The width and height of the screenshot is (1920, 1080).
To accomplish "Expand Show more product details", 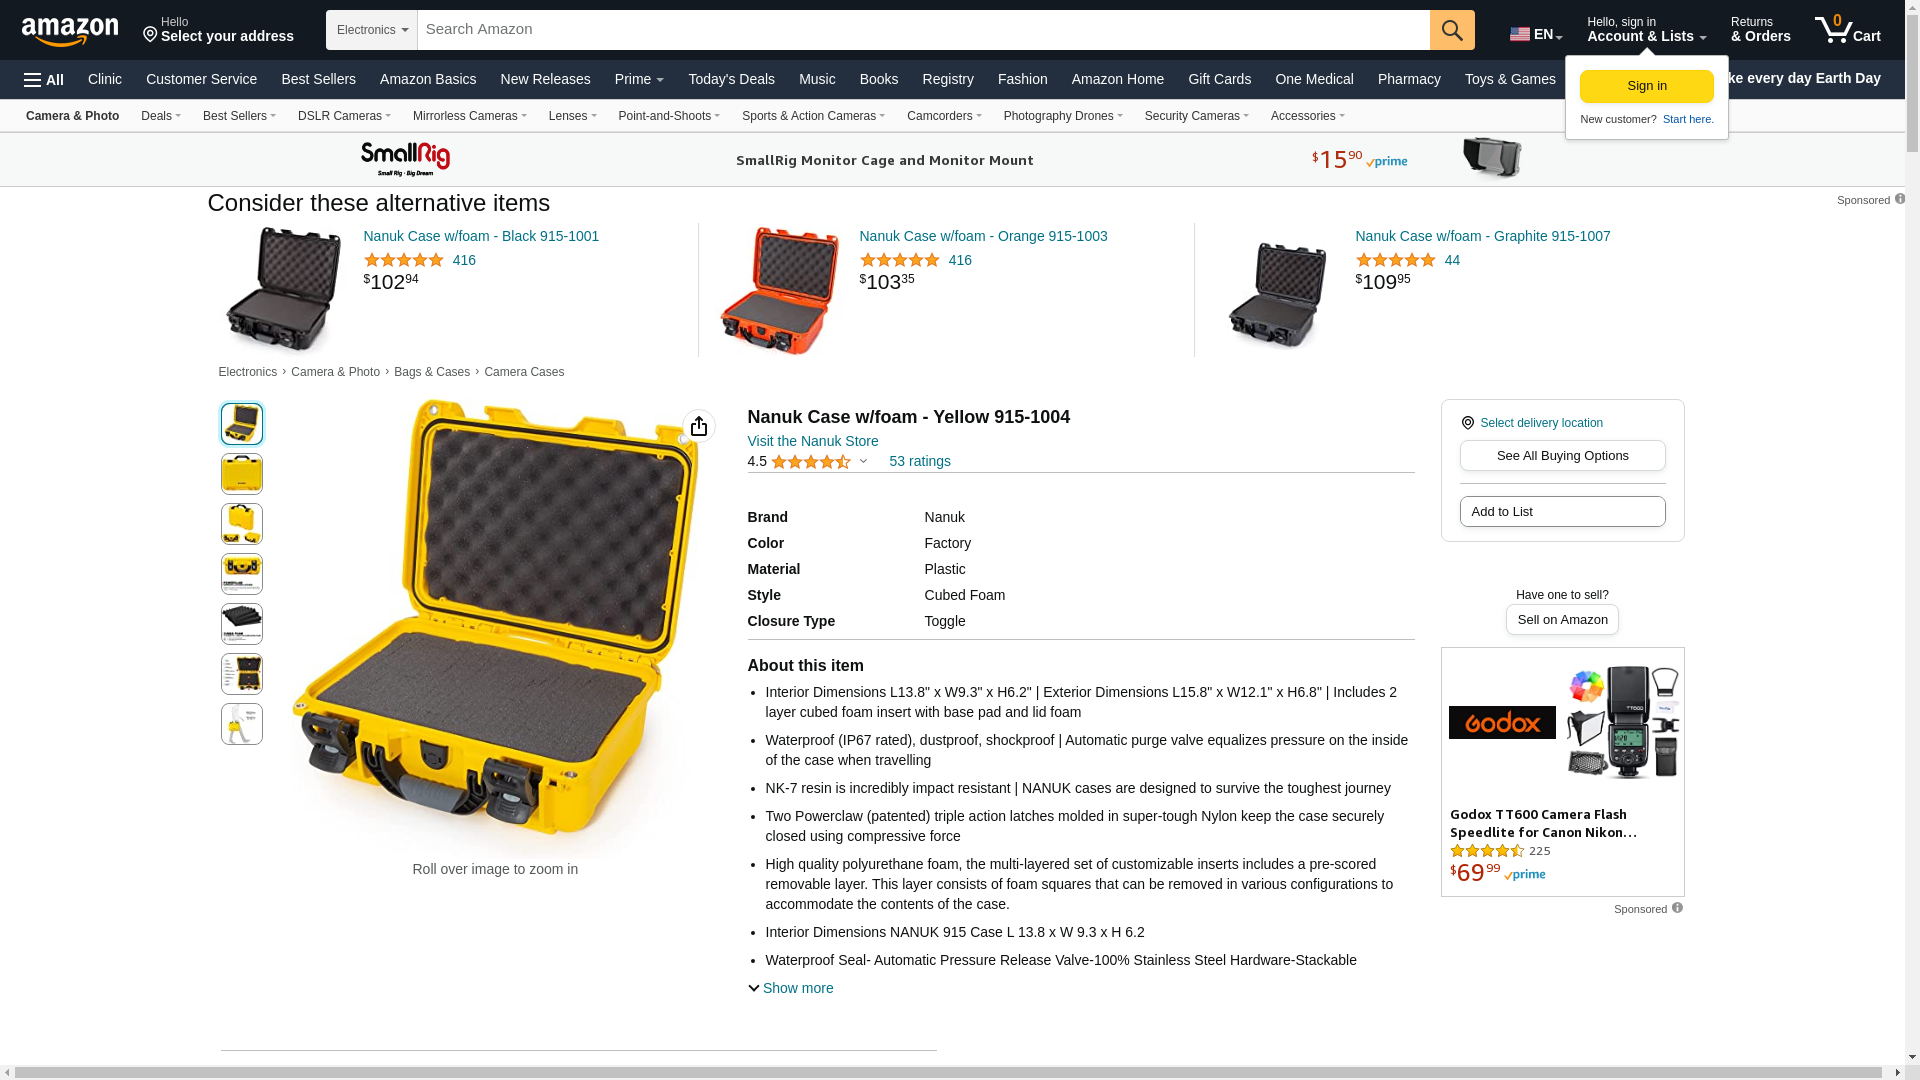I will point(791,988).
